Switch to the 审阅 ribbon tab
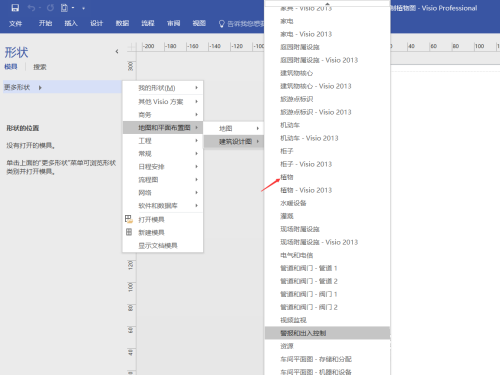This screenshot has width=500, height=375. click(x=174, y=23)
